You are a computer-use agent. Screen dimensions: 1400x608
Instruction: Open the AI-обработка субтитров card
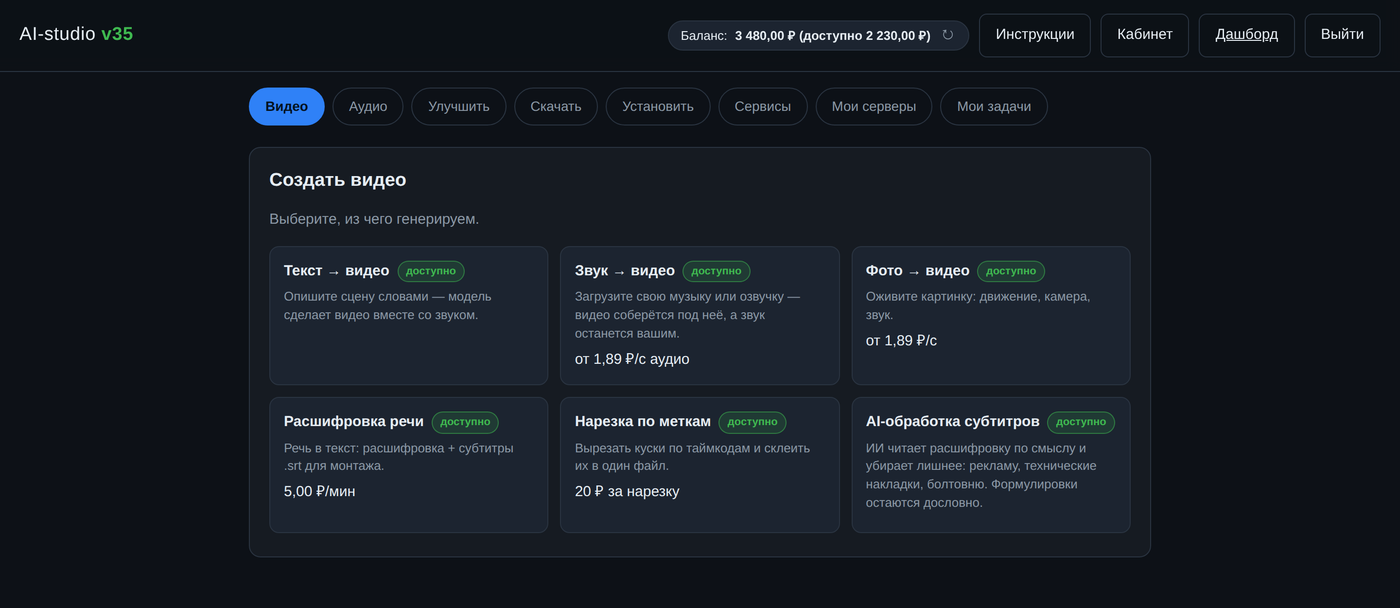[x=991, y=465]
